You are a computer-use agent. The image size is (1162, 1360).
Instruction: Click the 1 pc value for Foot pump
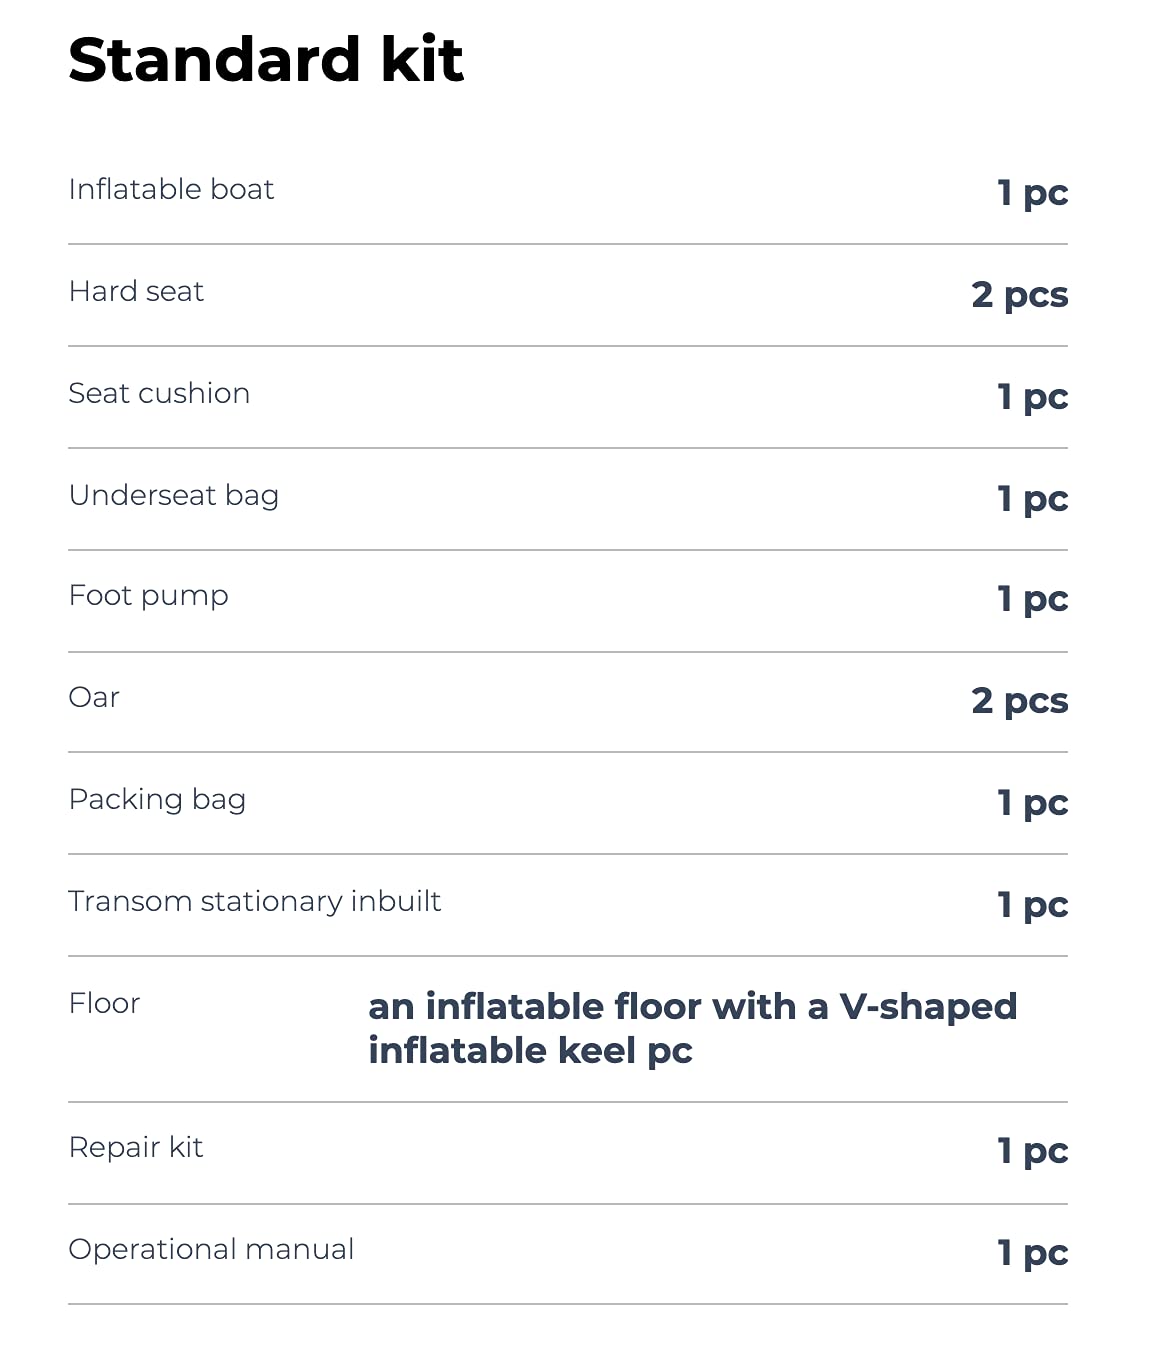pyautogui.click(x=1033, y=599)
